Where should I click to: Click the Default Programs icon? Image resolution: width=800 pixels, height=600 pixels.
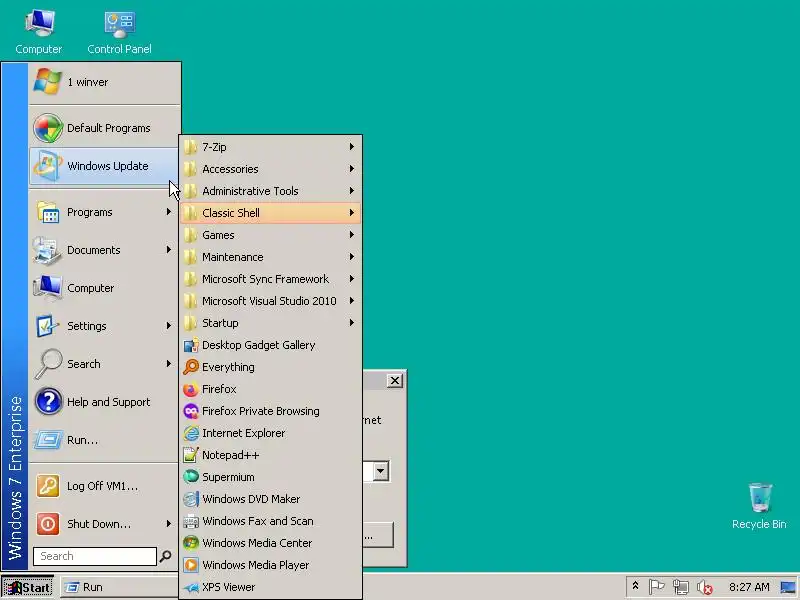47,128
